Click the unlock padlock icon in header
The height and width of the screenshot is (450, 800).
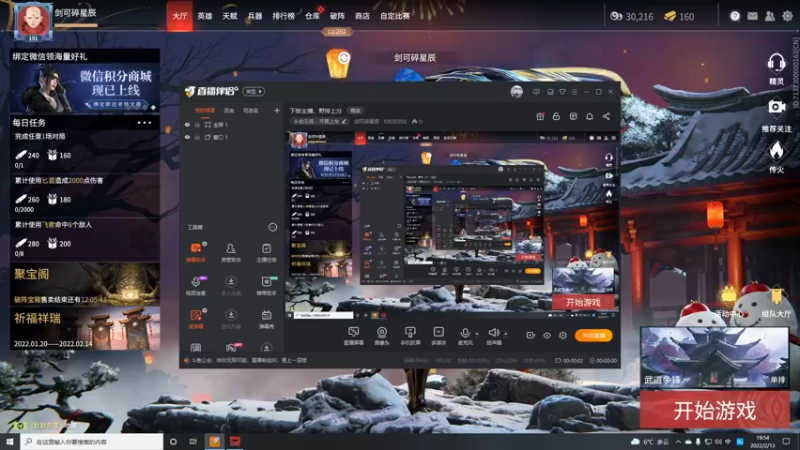(x=556, y=116)
